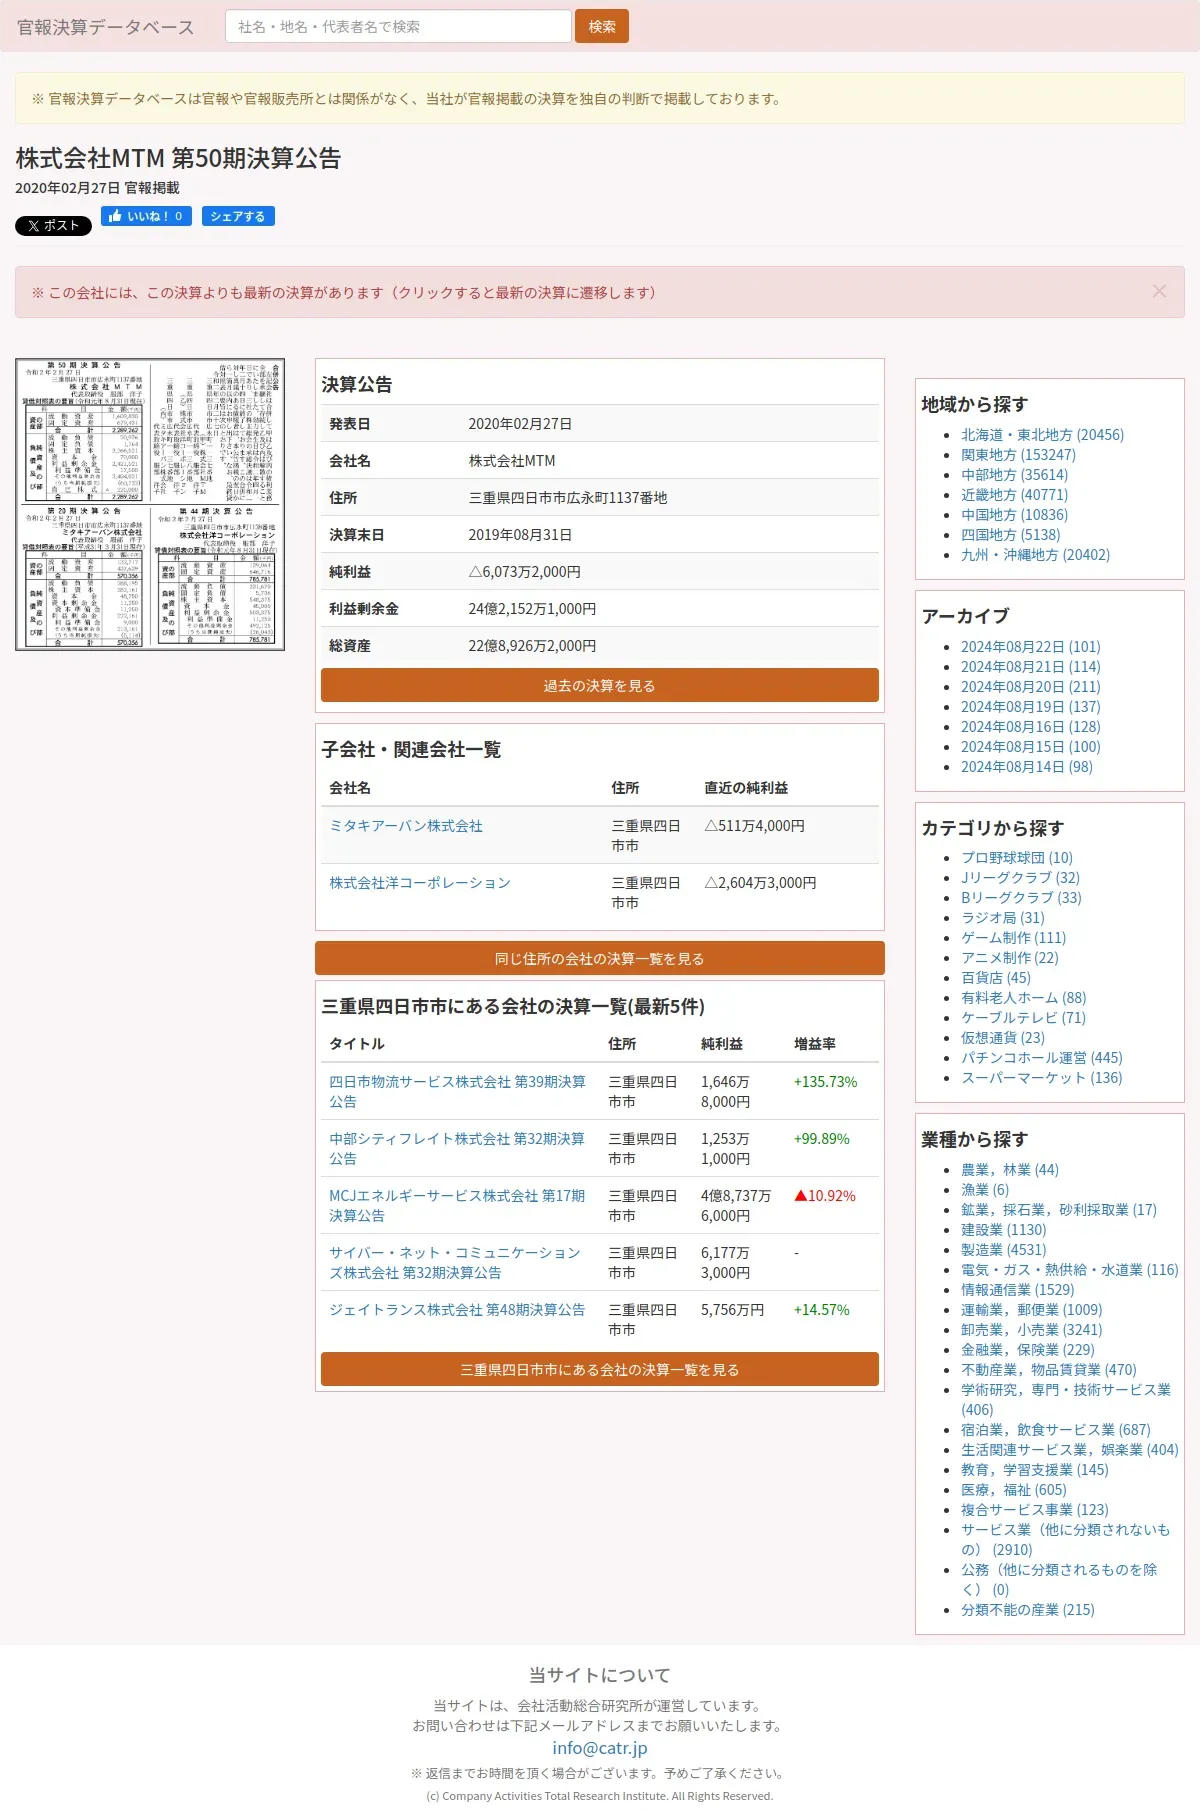Screen dimensions: 1200x1813
Task: Select 近畿地方 (40771) region link
Action: point(1014,495)
